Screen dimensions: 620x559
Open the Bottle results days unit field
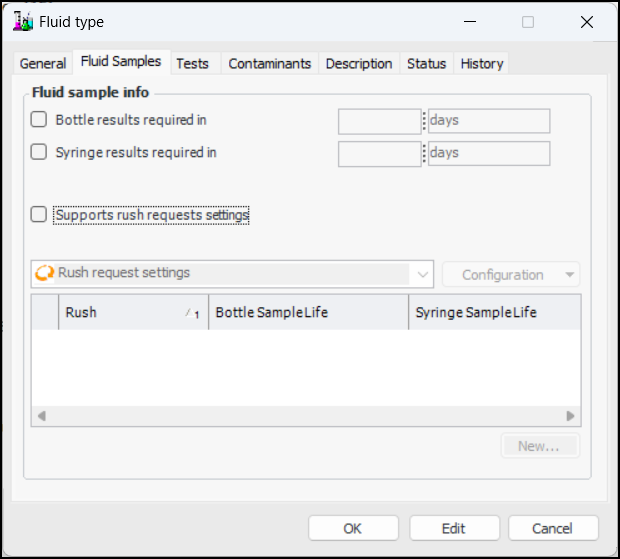tap(488, 121)
